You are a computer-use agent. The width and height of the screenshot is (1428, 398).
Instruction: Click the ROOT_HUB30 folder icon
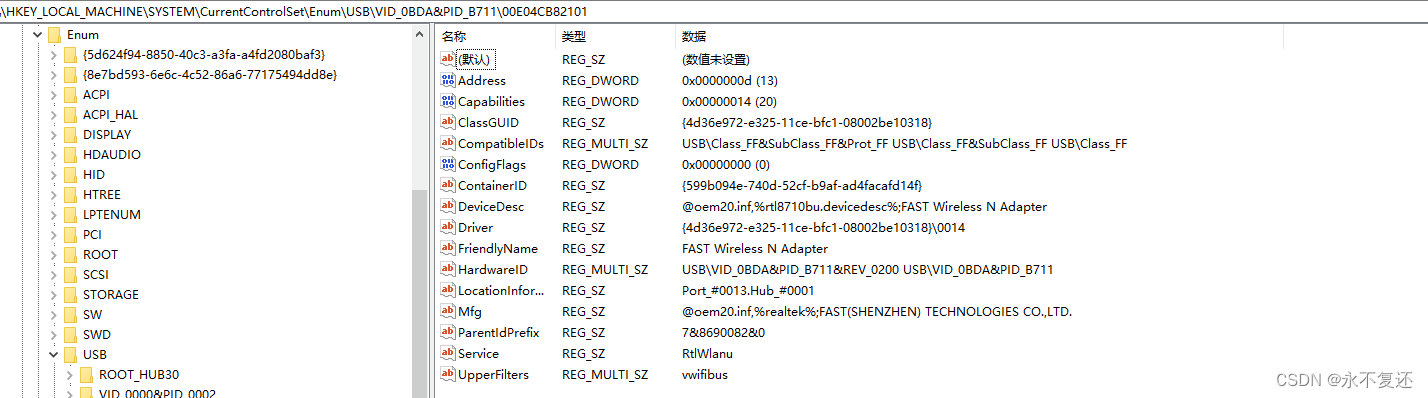(86, 374)
